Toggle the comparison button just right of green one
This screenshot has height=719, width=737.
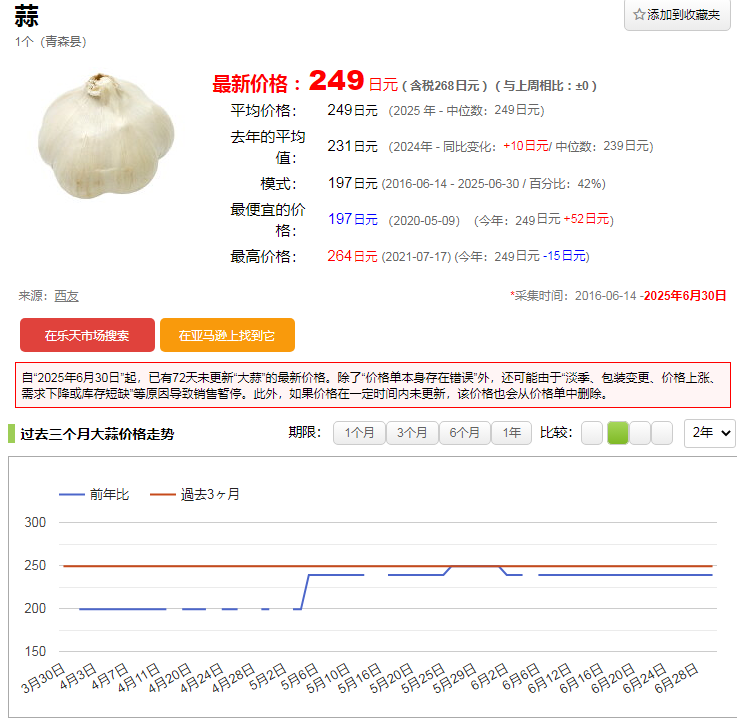640,433
